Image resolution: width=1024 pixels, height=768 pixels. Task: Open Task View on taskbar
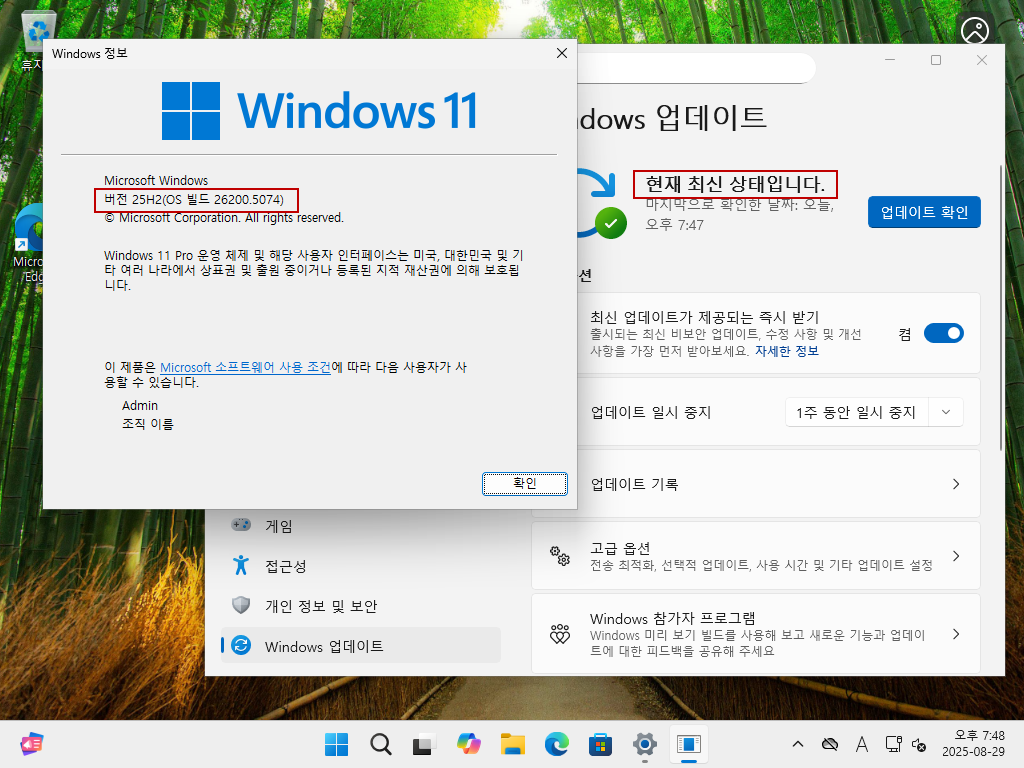point(424,744)
